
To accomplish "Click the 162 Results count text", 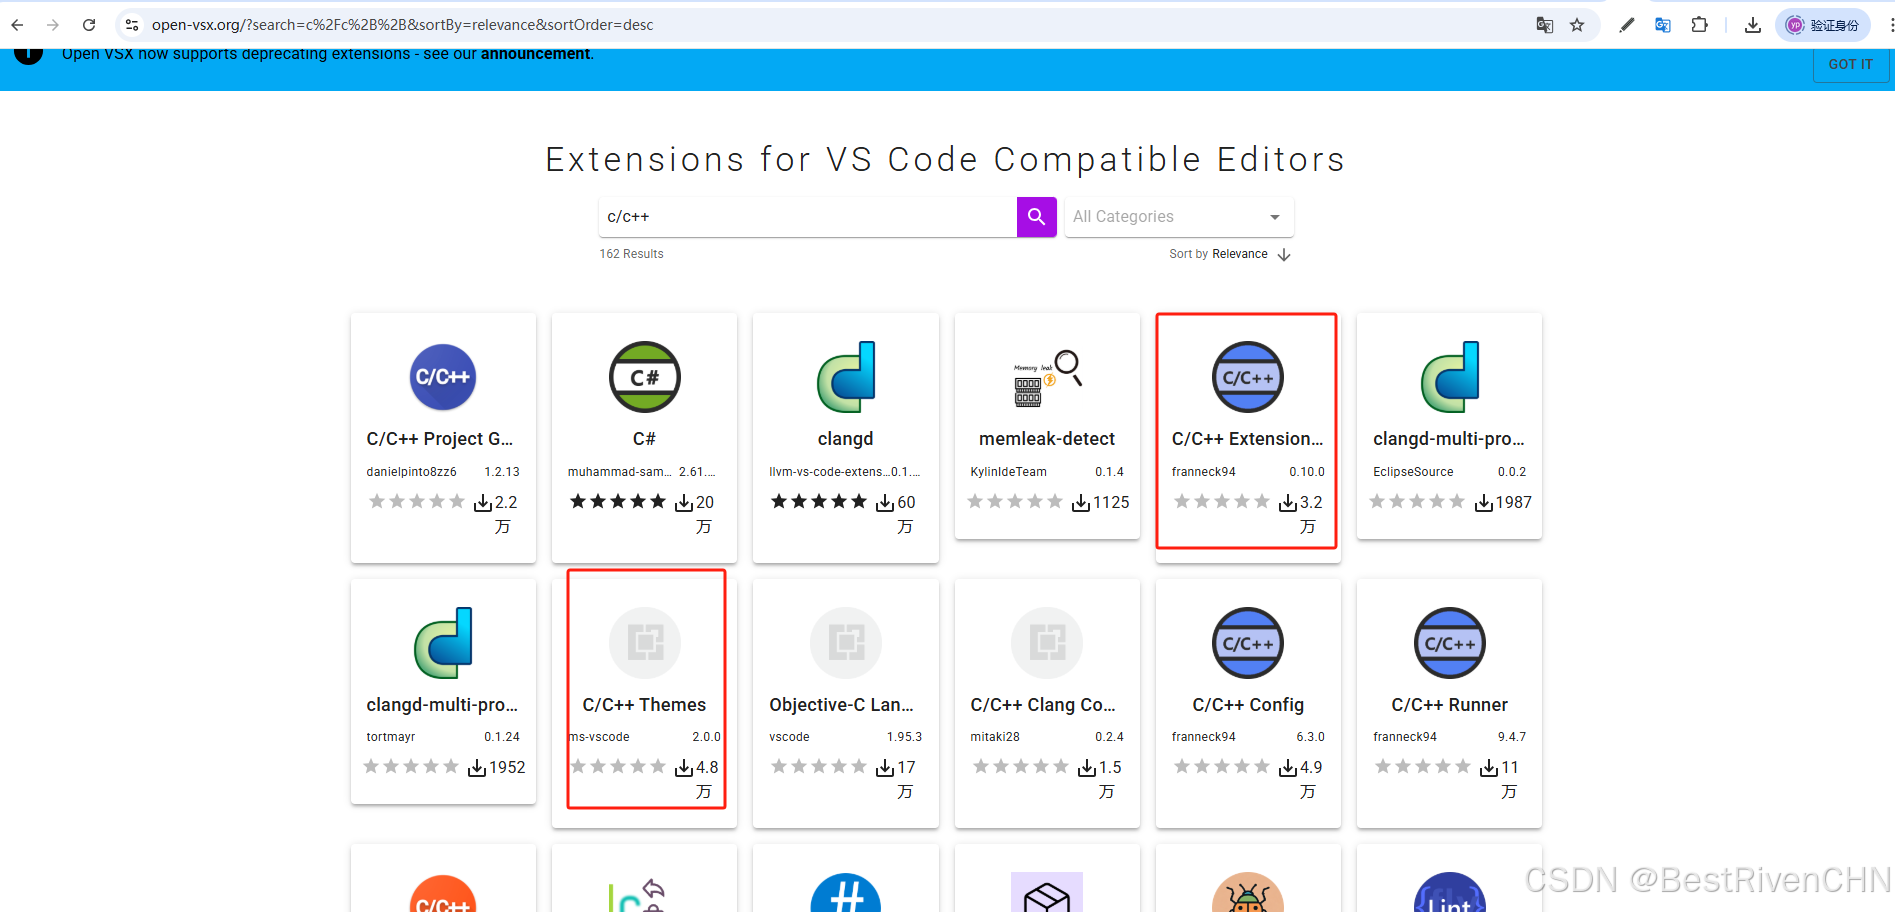I will [x=631, y=254].
